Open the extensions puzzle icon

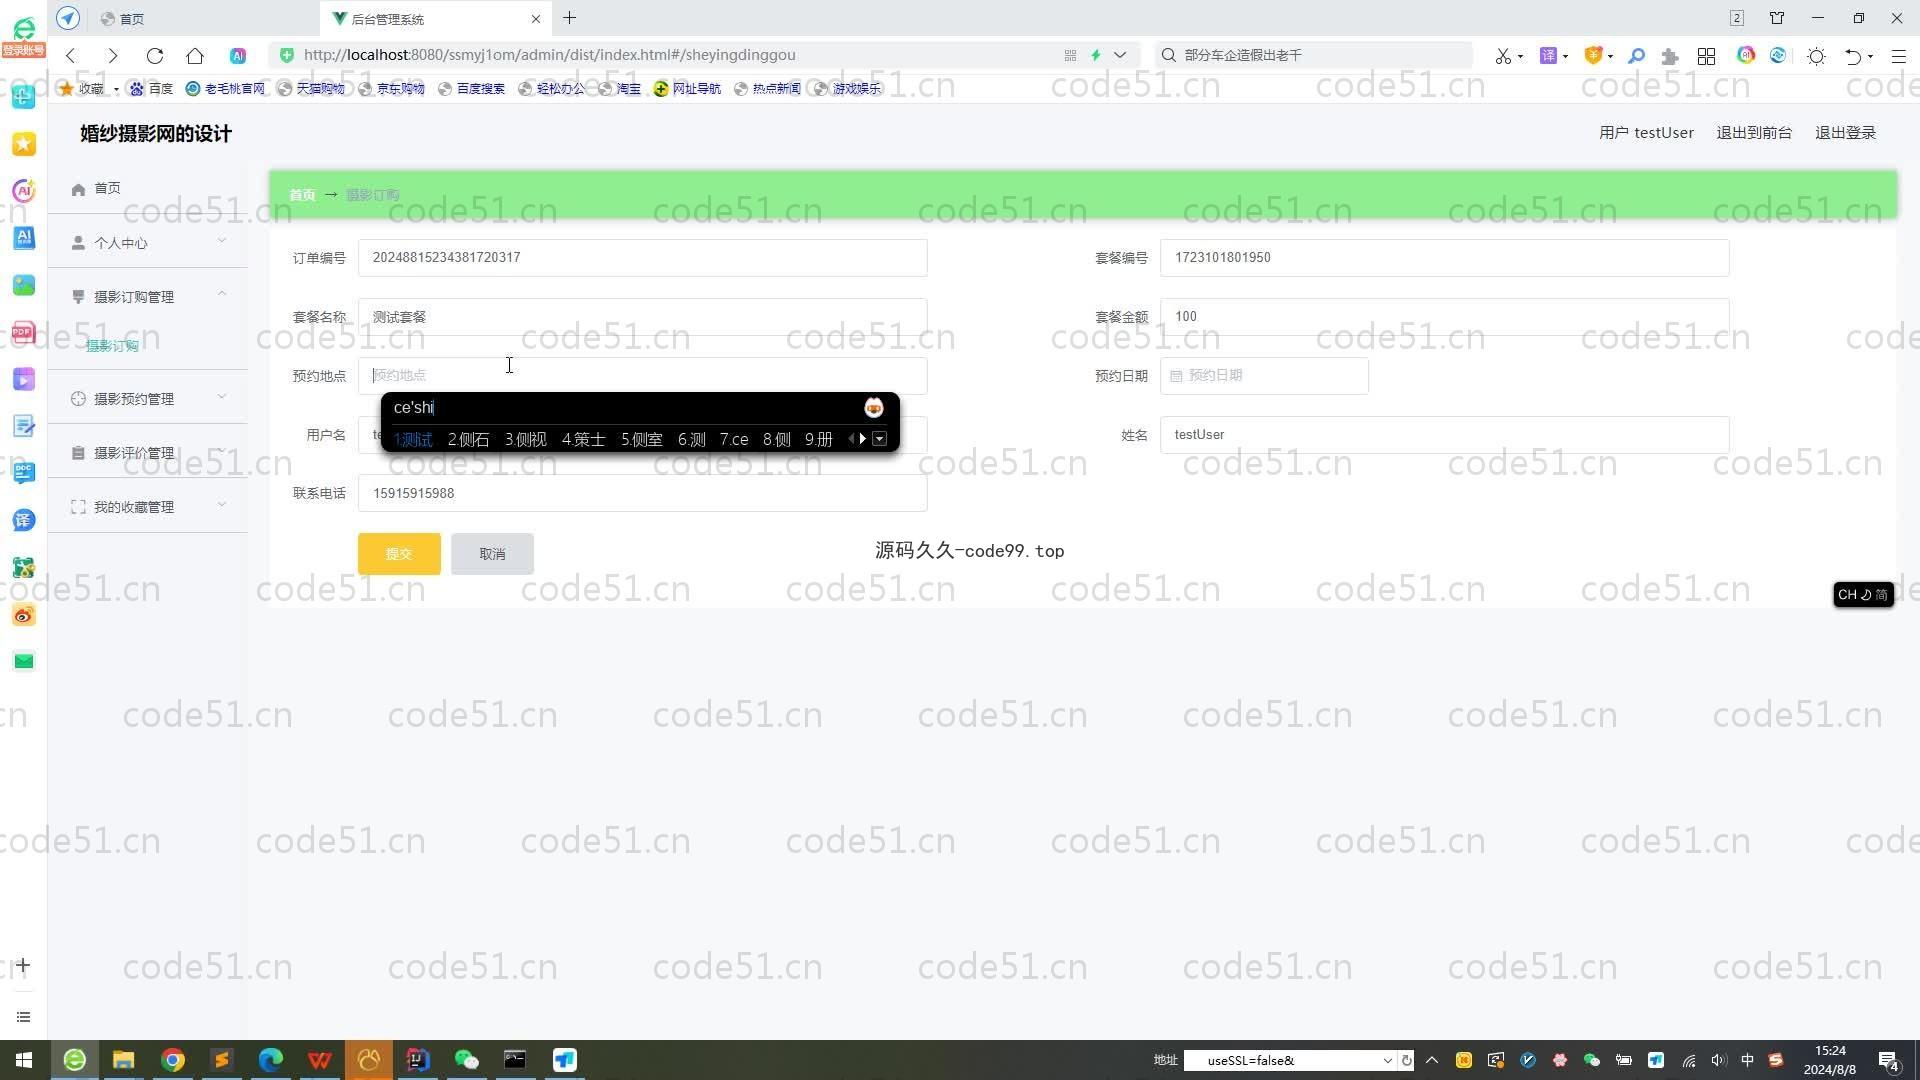pyautogui.click(x=1669, y=56)
